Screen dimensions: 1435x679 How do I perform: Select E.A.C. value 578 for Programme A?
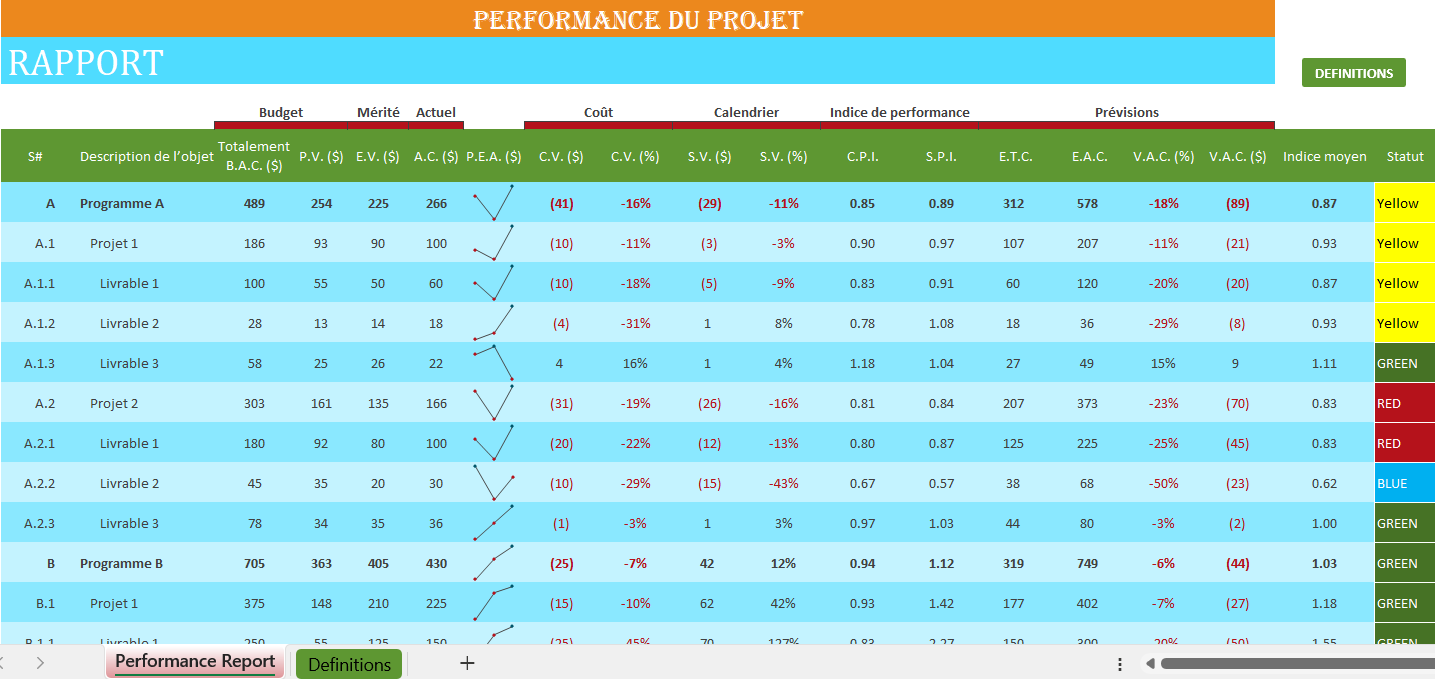(1086, 203)
